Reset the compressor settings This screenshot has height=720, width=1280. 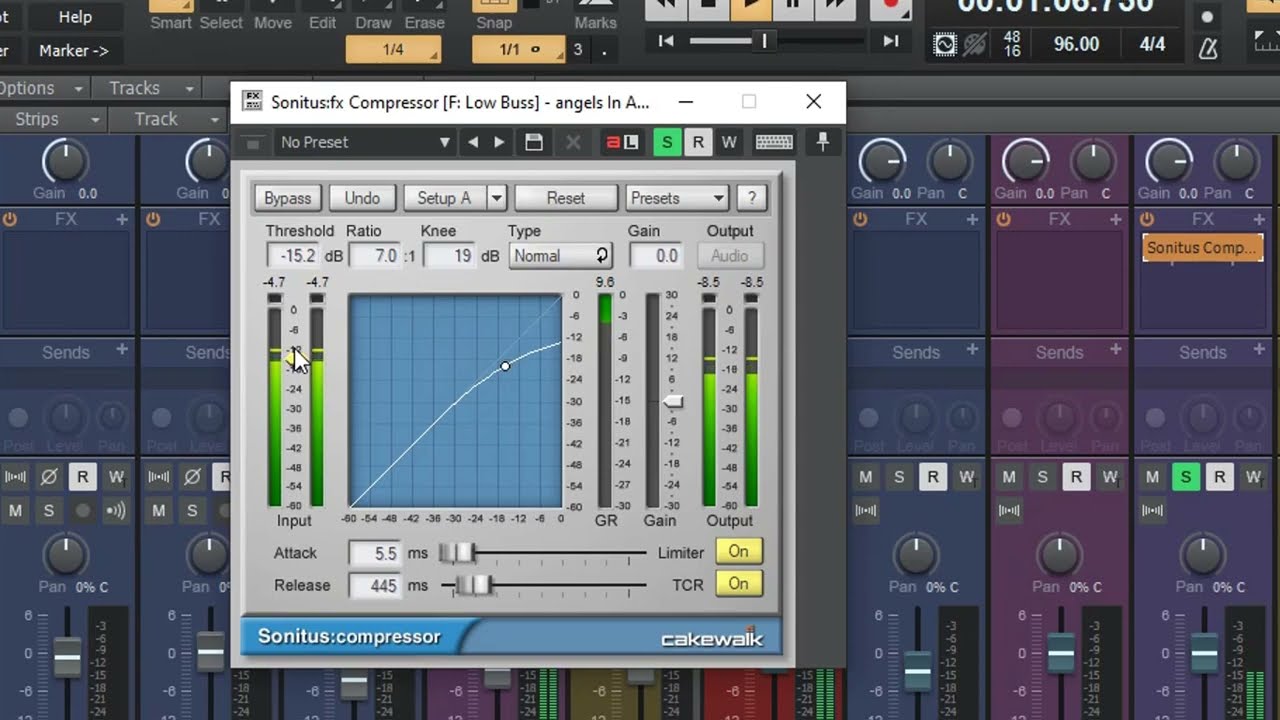point(565,198)
